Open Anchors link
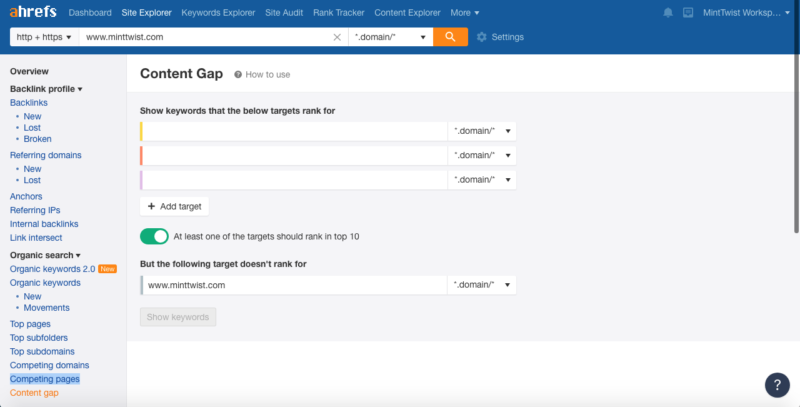 point(26,196)
